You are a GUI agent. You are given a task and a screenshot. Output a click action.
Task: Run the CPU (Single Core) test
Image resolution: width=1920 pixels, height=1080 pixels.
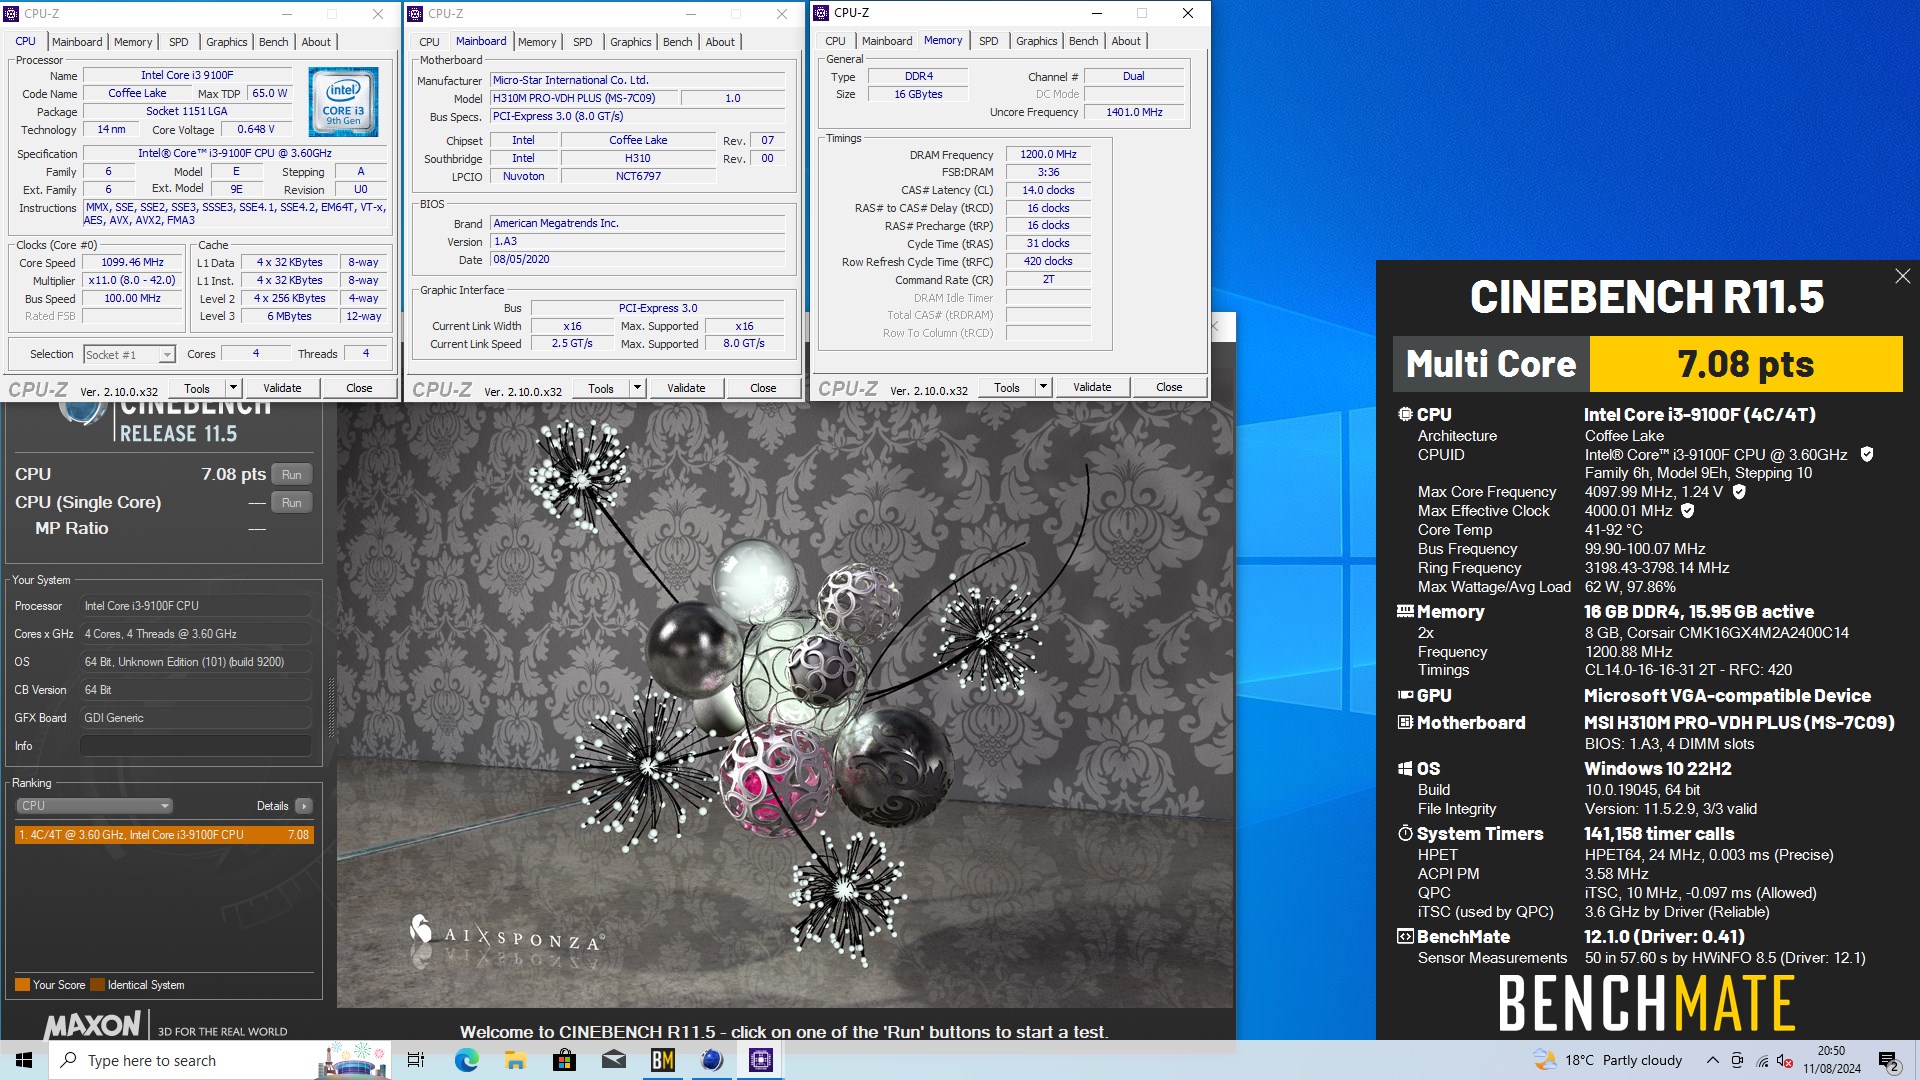[291, 503]
